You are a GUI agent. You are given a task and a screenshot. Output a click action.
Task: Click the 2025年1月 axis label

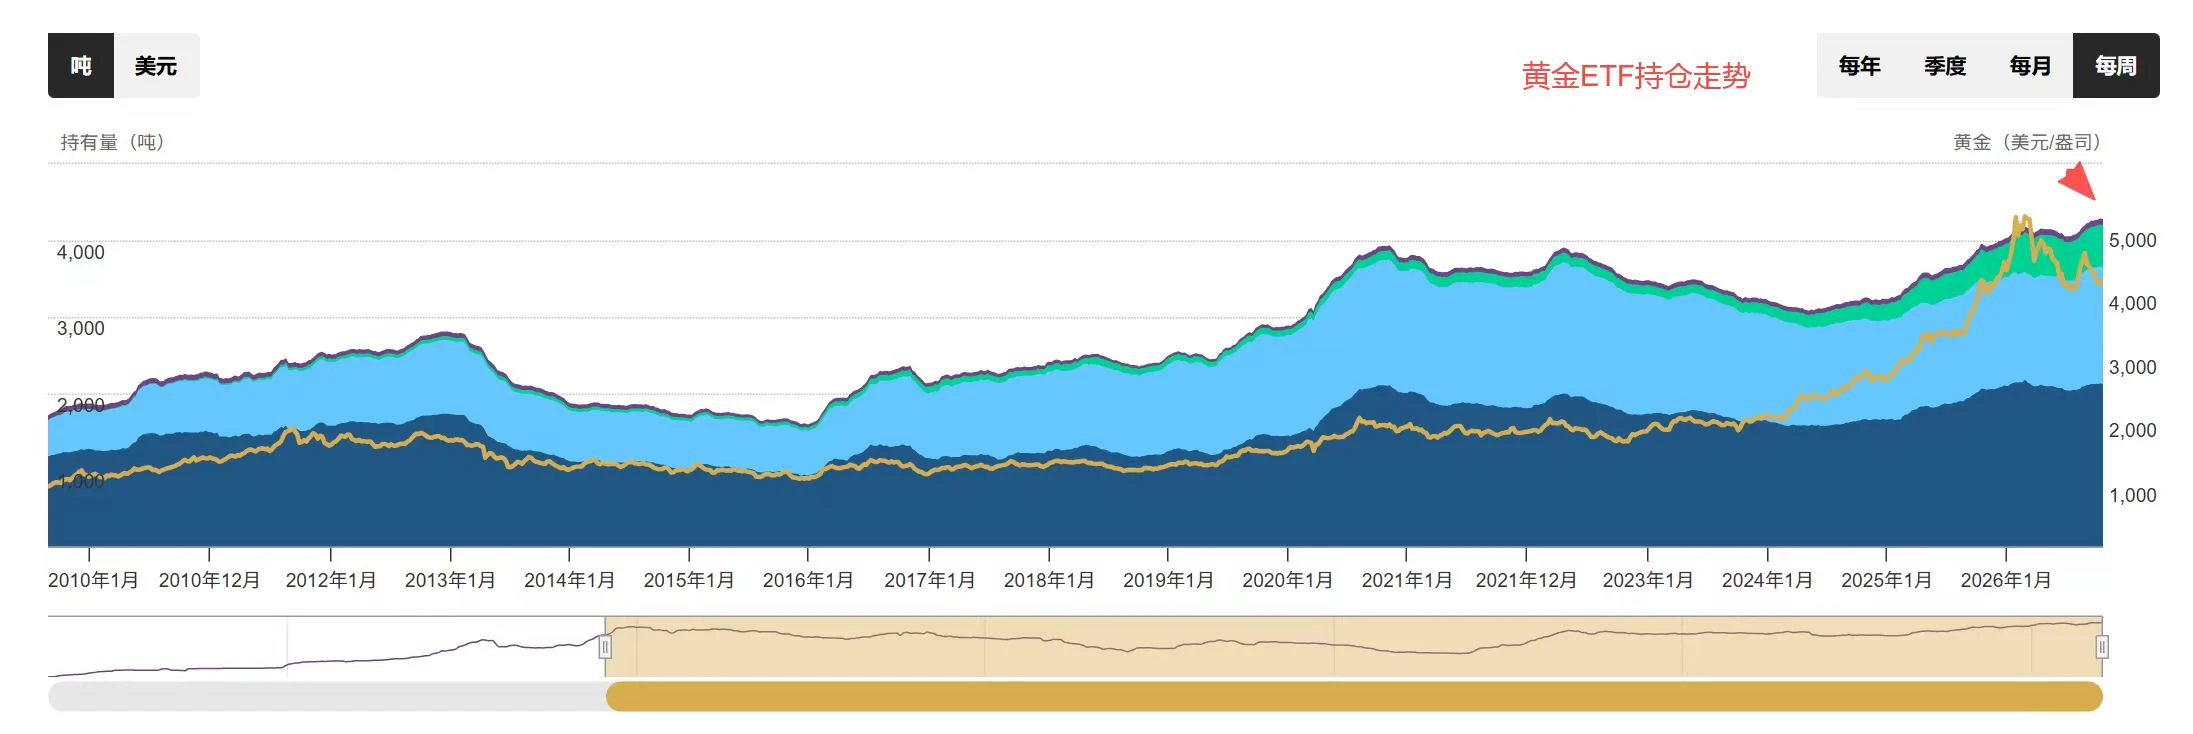pyautogui.click(x=1886, y=580)
